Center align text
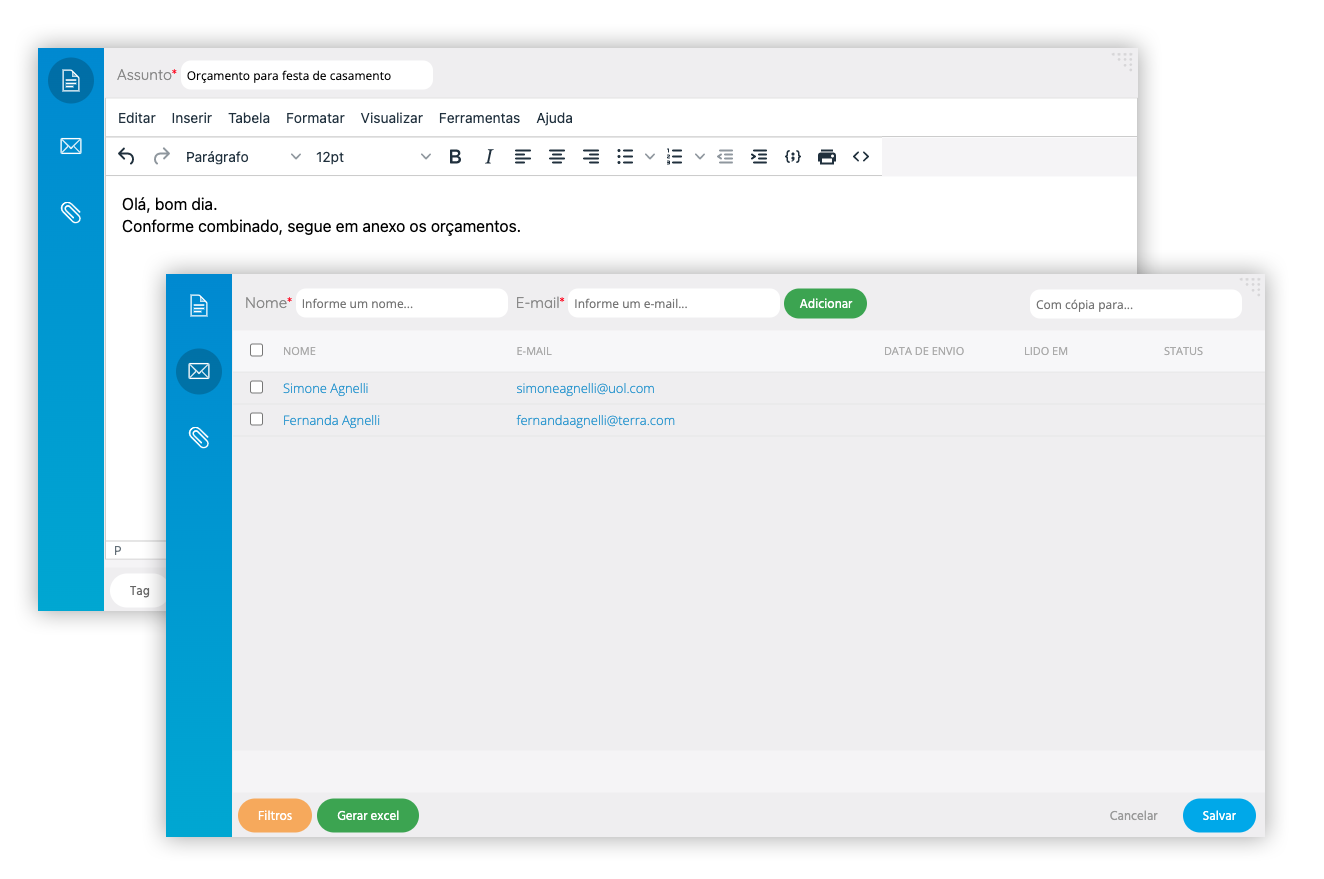 point(557,156)
